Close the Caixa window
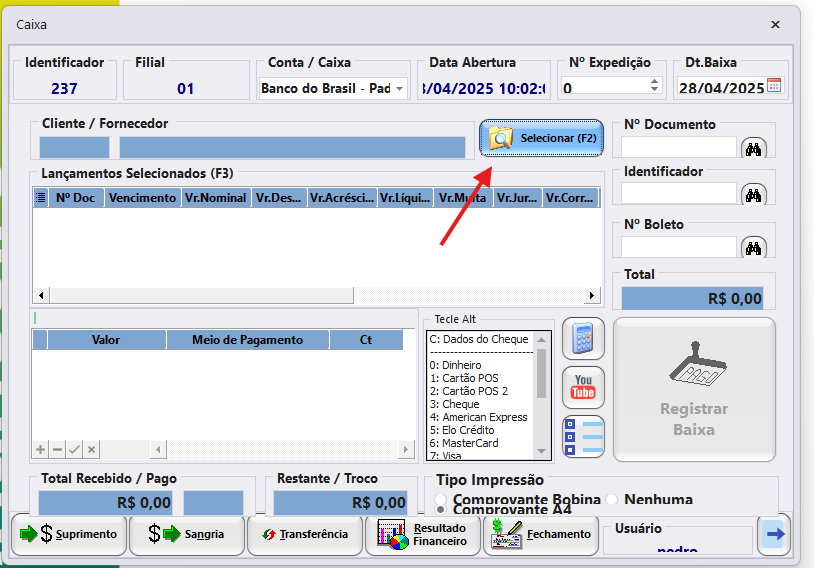Viewport: 814px width, 568px height. [775, 24]
